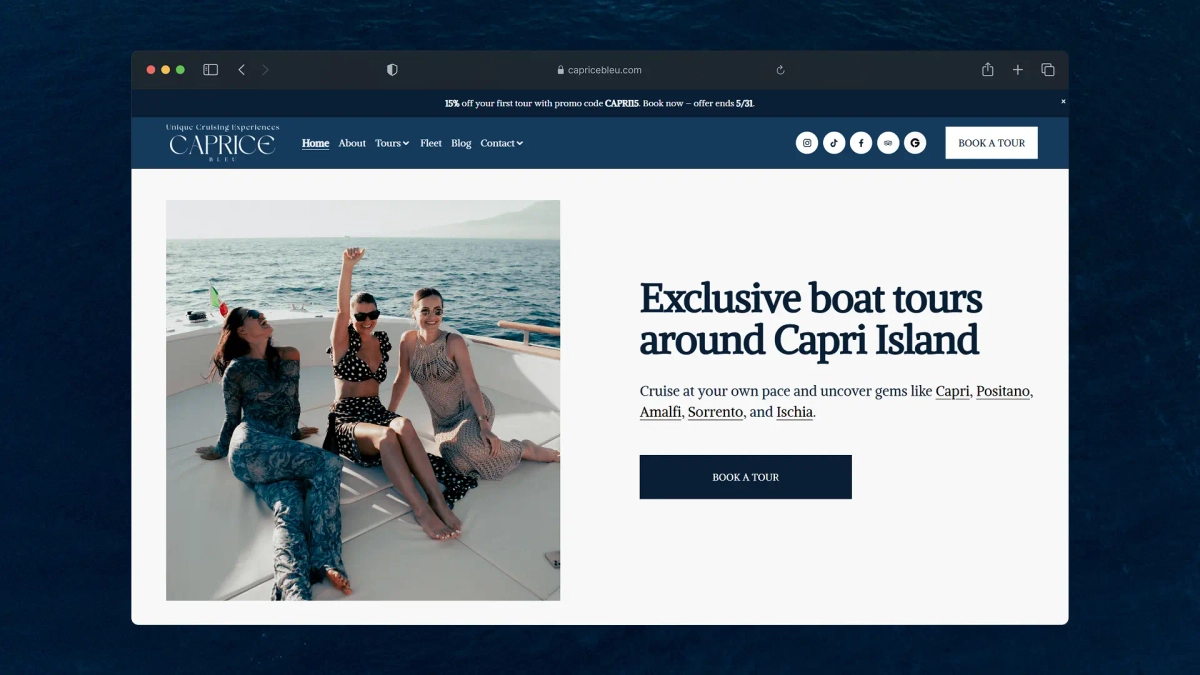The width and height of the screenshot is (1200, 675).
Task: Reload the page with the refresh icon
Action: (780, 70)
